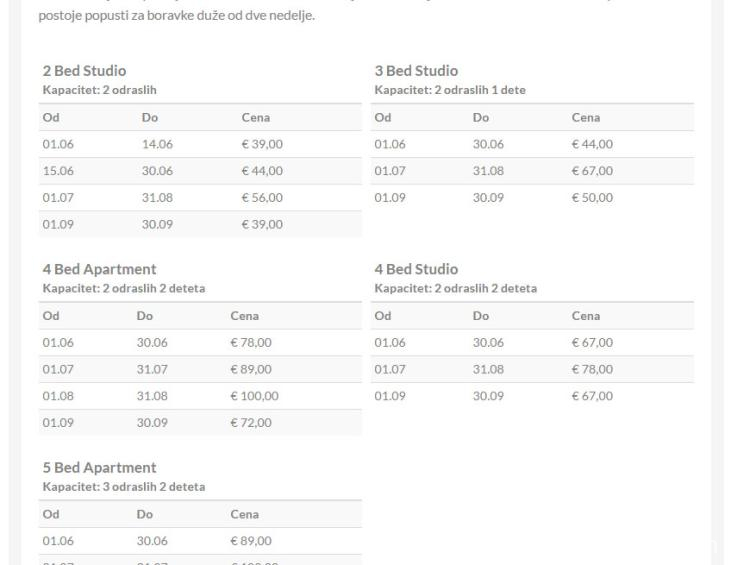Select the € 50,00 price cell
The height and width of the screenshot is (565, 731).
(592, 198)
